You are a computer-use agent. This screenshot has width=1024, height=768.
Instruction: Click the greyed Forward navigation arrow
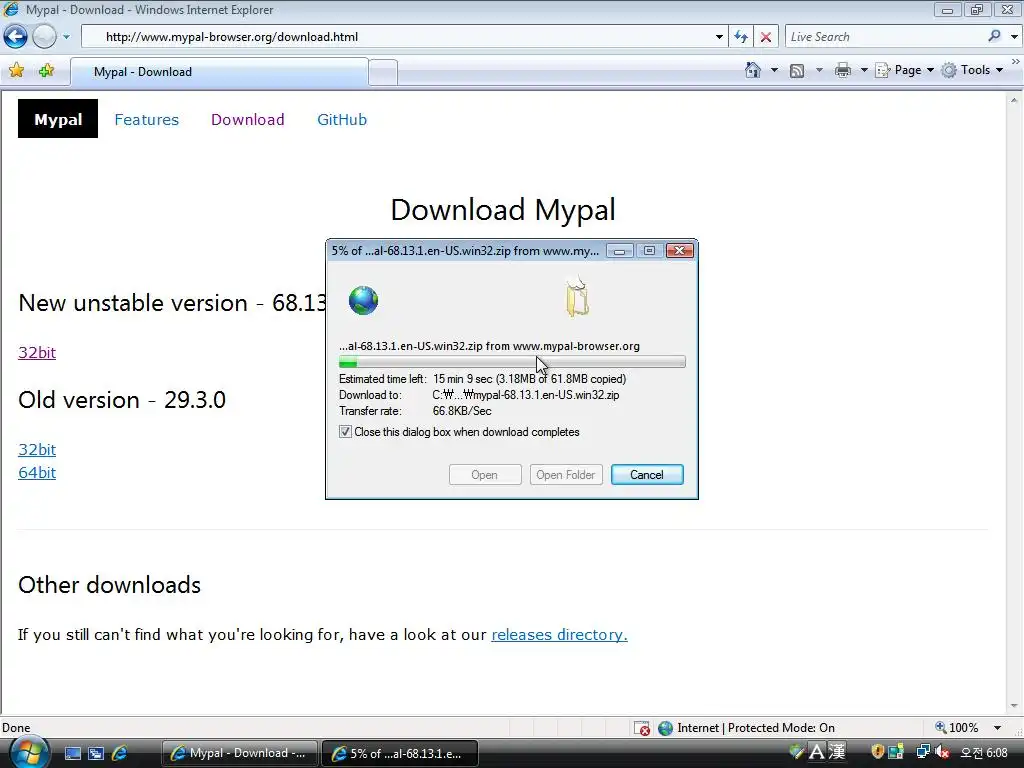coord(44,37)
